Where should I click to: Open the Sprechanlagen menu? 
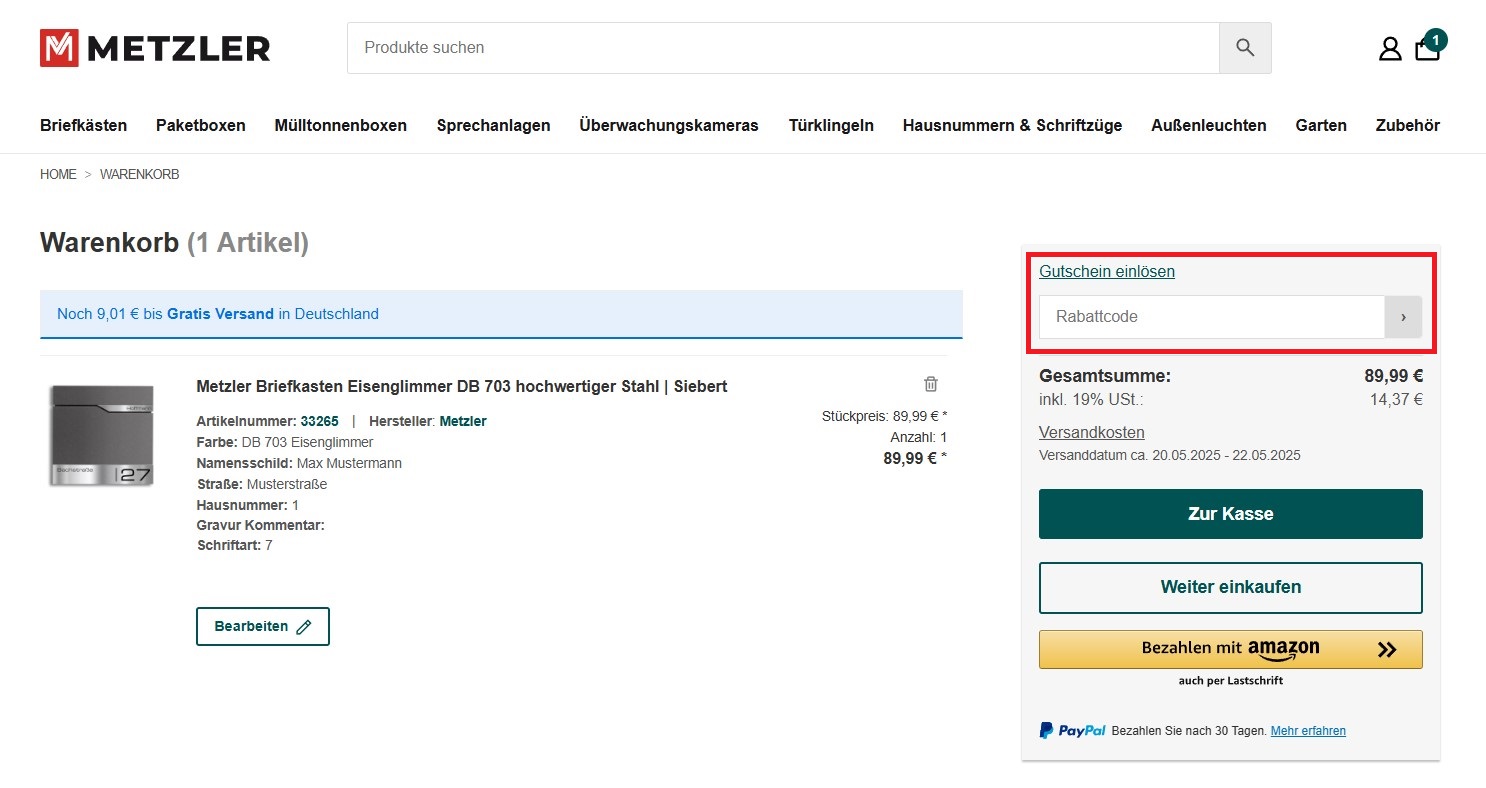point(494,126)
